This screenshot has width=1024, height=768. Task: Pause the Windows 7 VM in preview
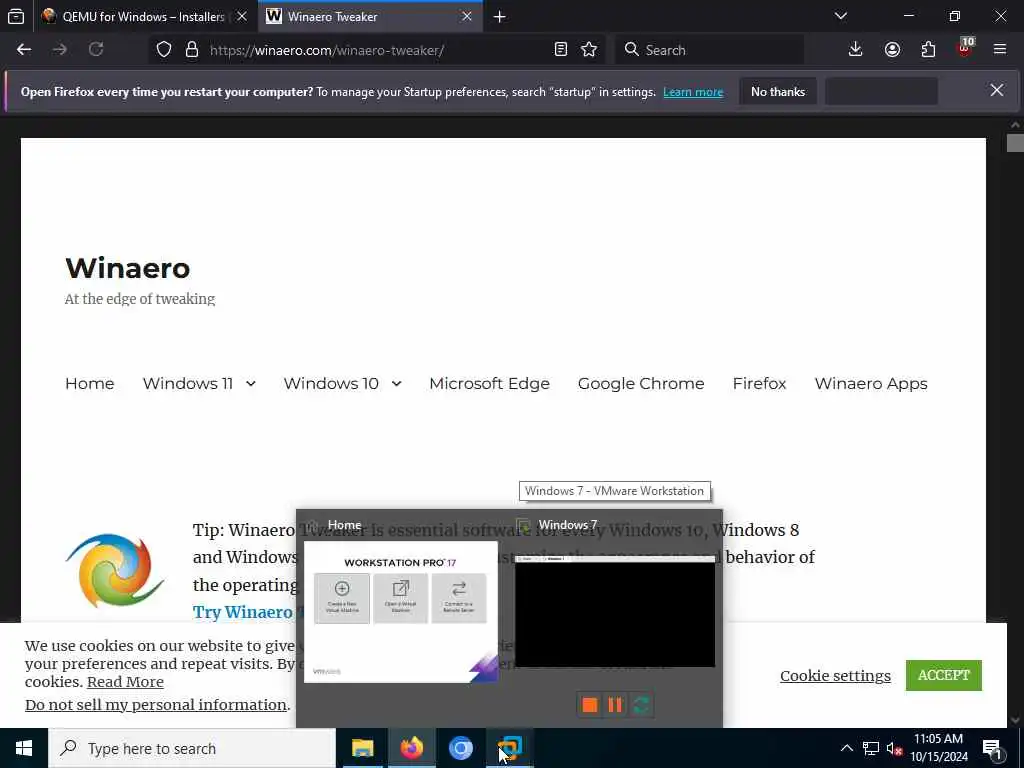coord(615,705)
